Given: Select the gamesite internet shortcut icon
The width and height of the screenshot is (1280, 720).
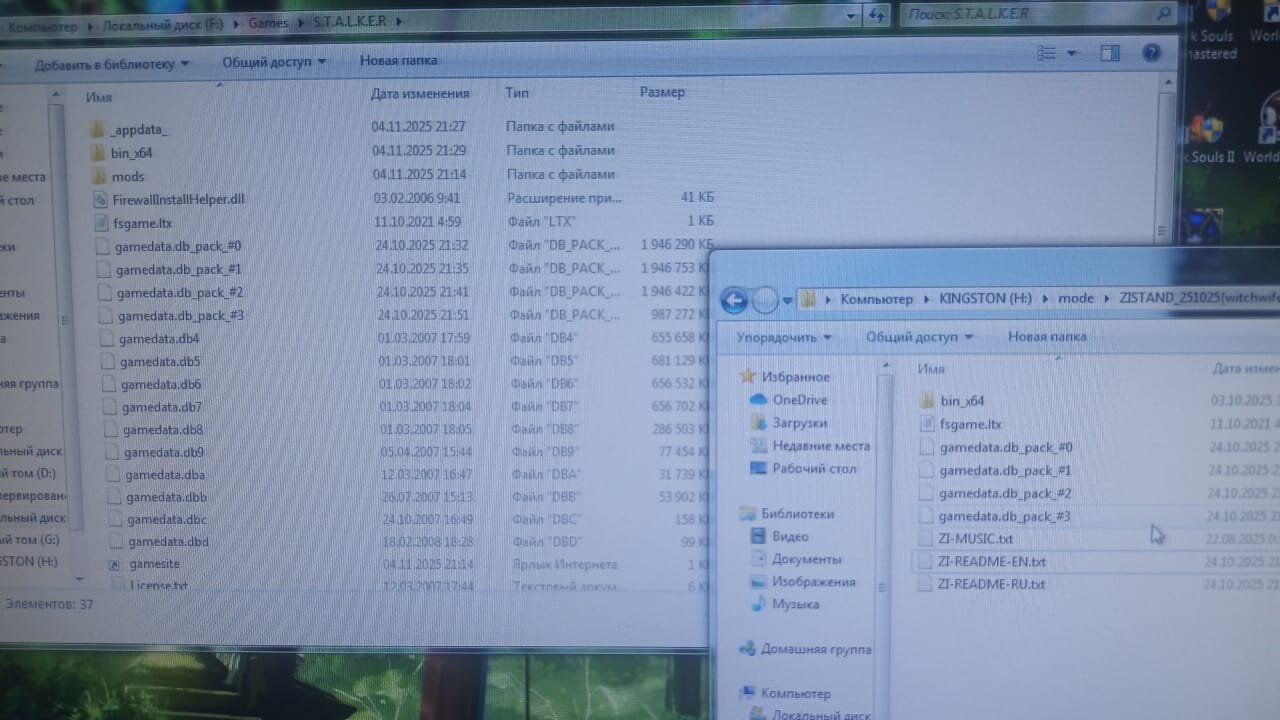Looking at the screenshot, I should pos(115,564).
